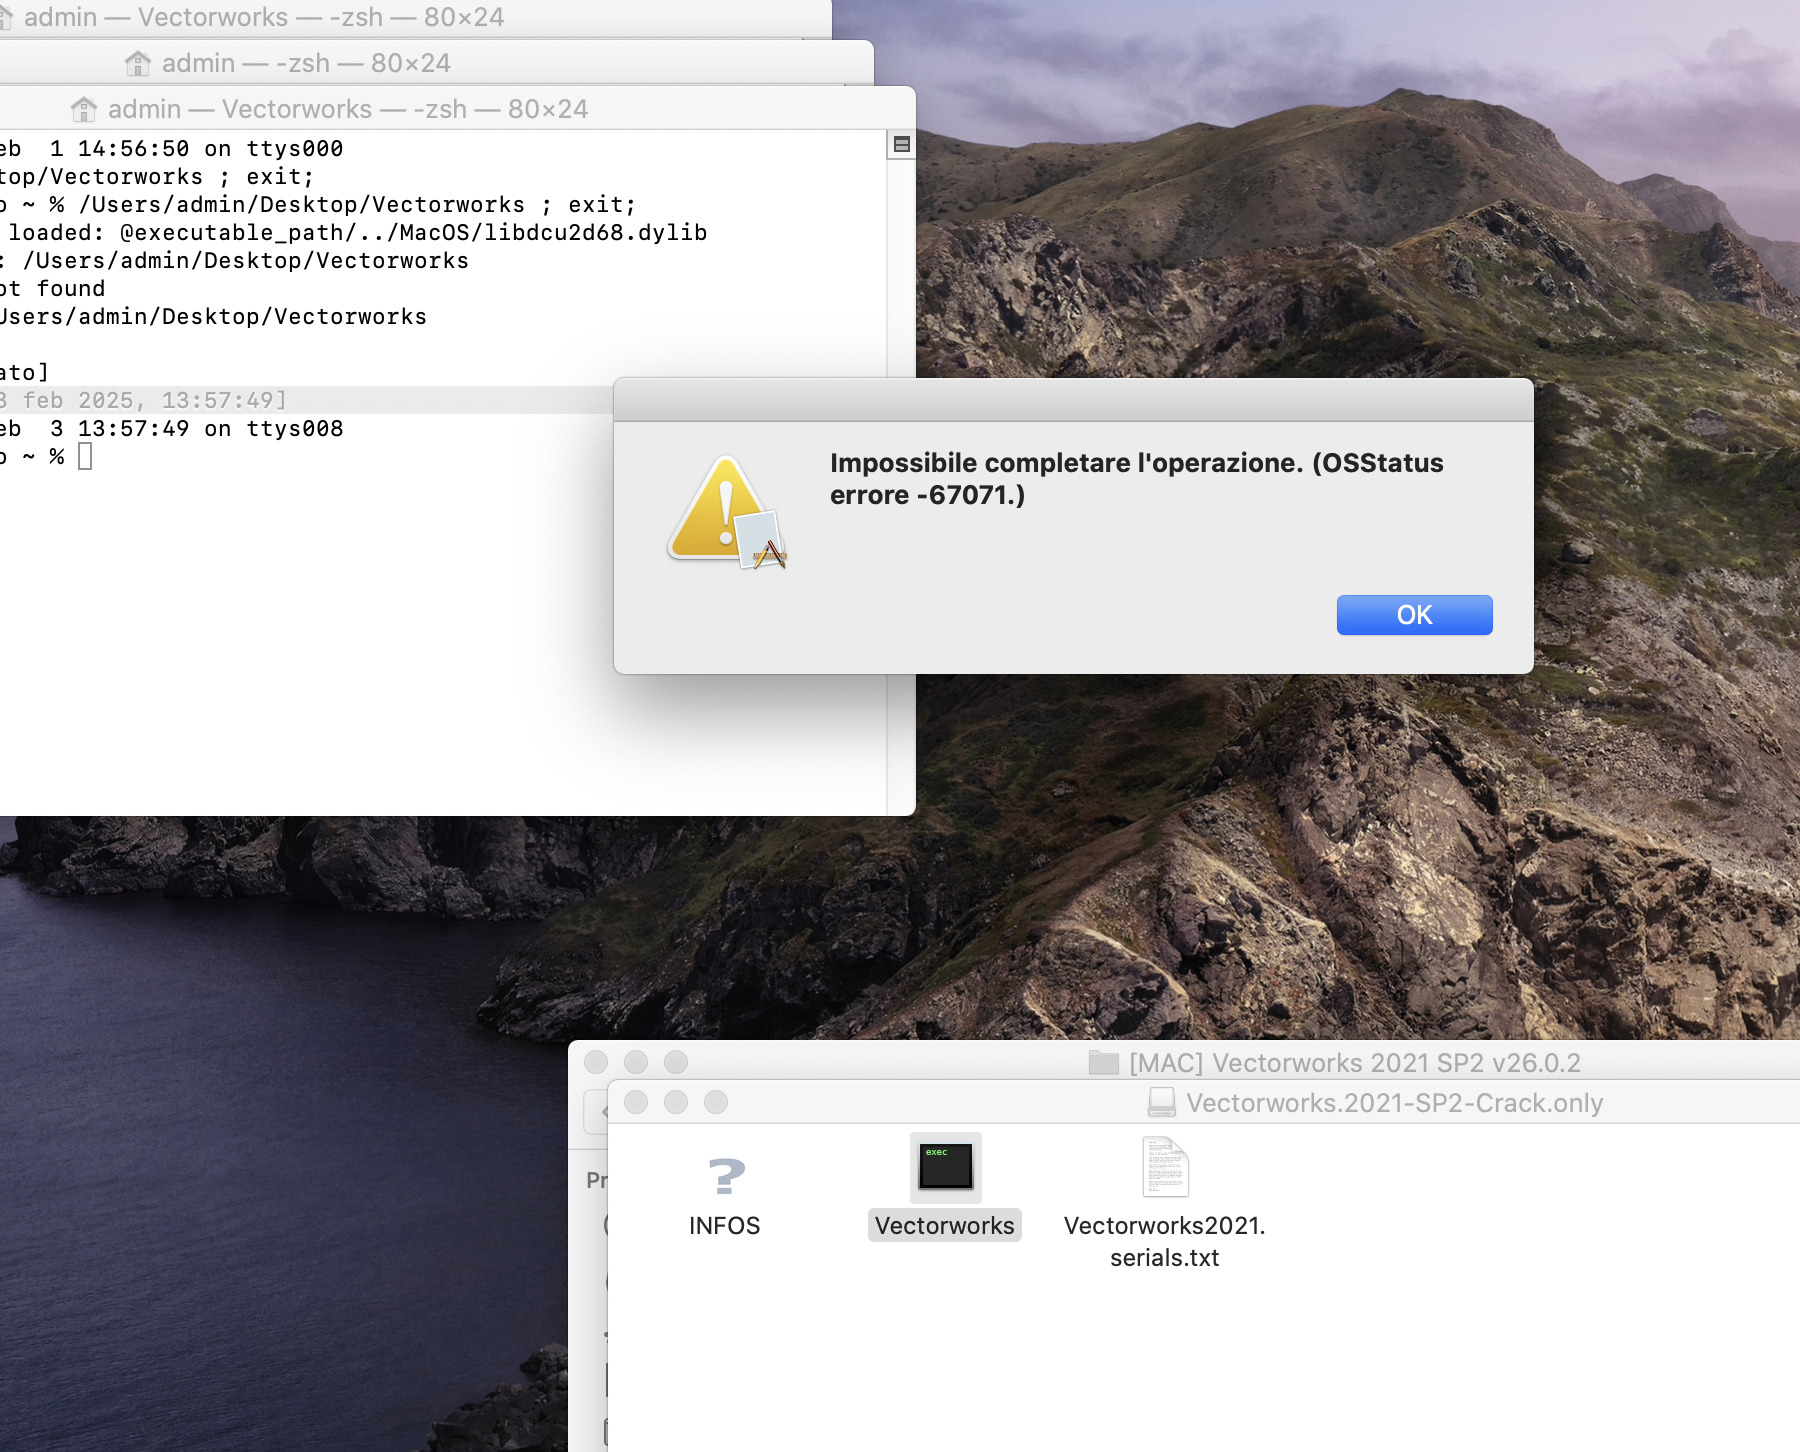Click the disk icon in the Crack.only window title

pos(1161,1102)
